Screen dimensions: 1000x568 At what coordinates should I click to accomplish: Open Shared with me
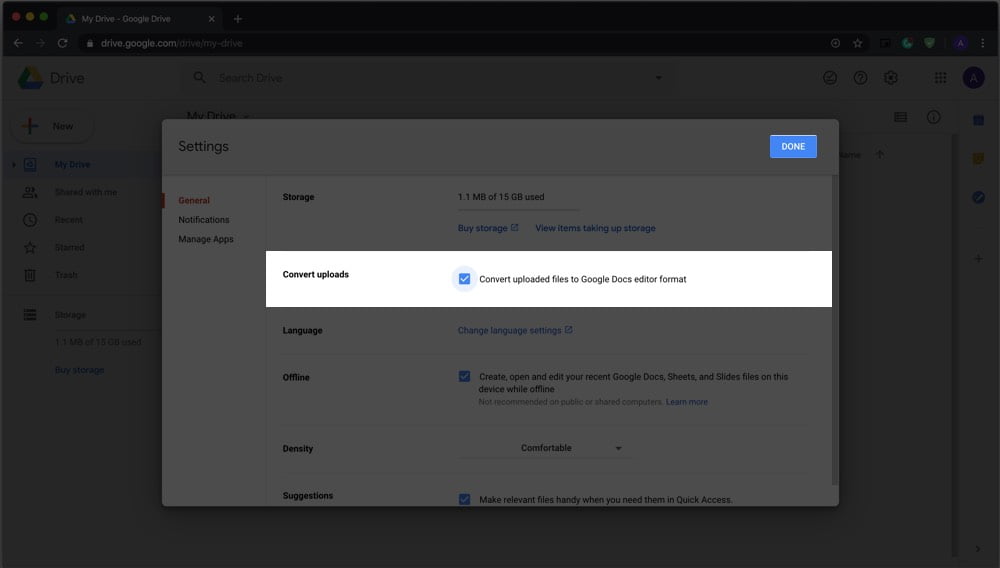pos(85,192)
